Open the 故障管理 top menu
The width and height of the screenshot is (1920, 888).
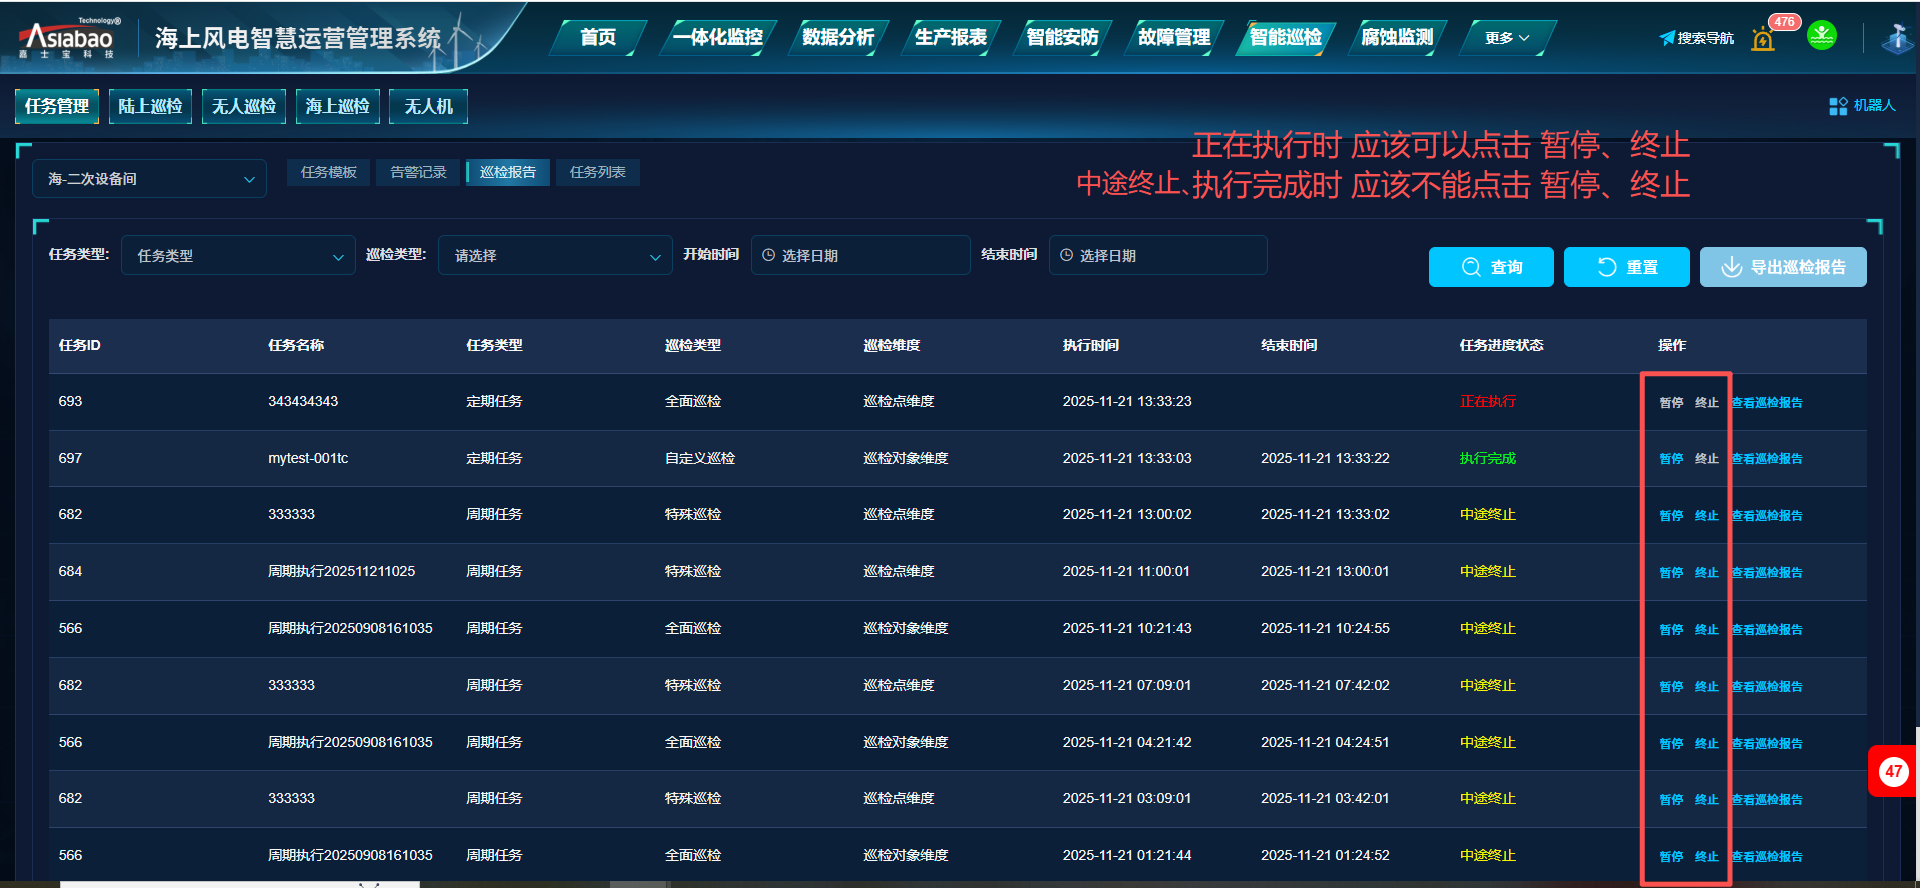1173,38
